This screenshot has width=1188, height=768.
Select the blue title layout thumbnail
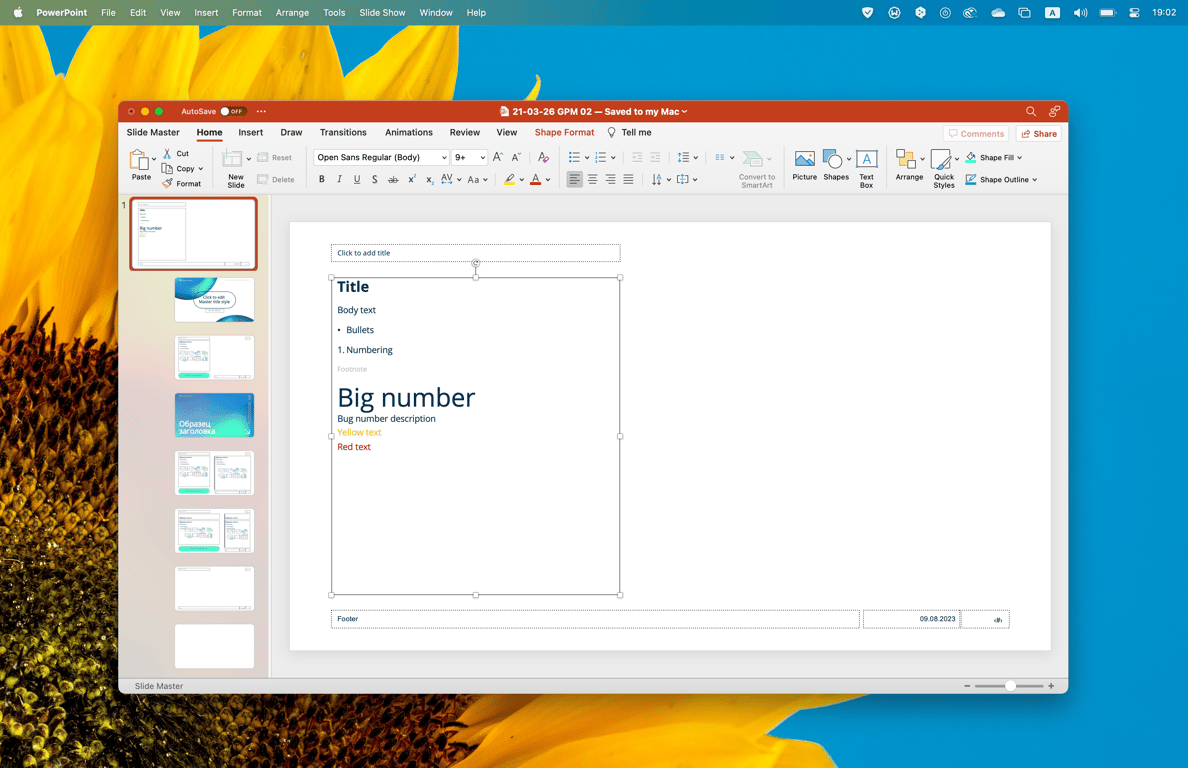214,415
